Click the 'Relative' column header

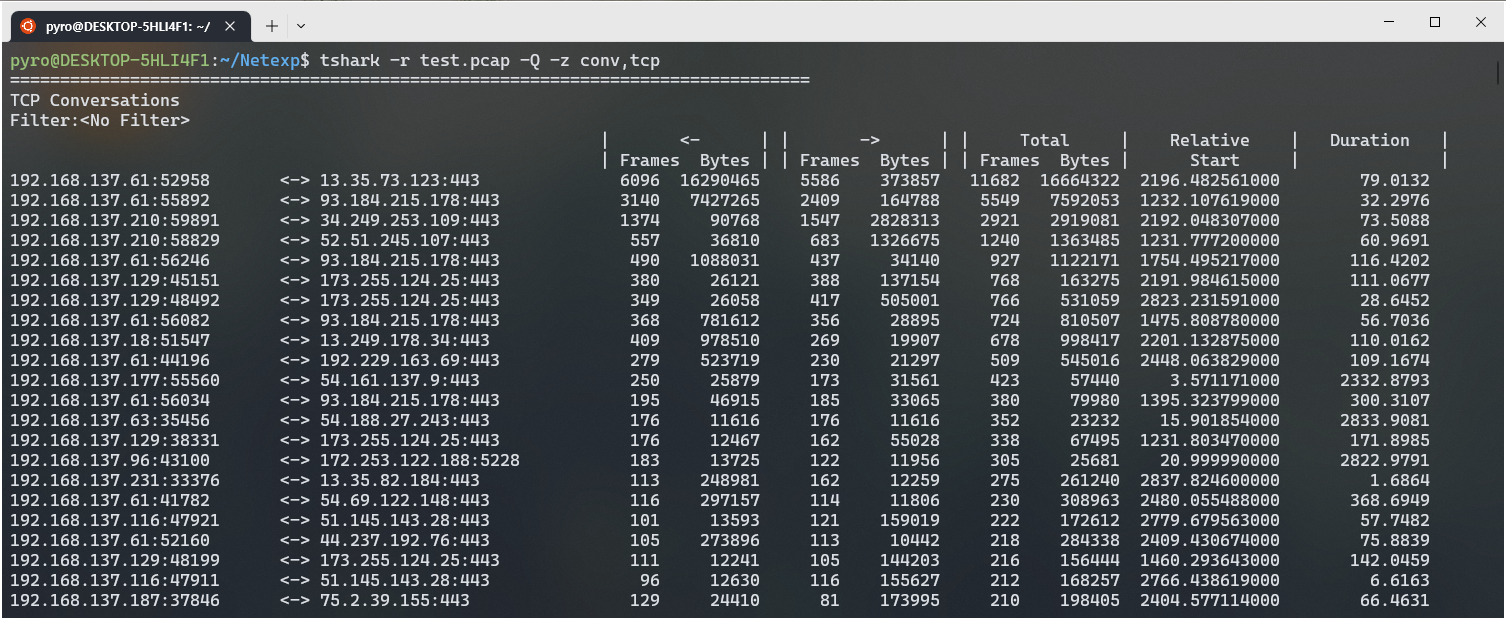click(1210, 140)
